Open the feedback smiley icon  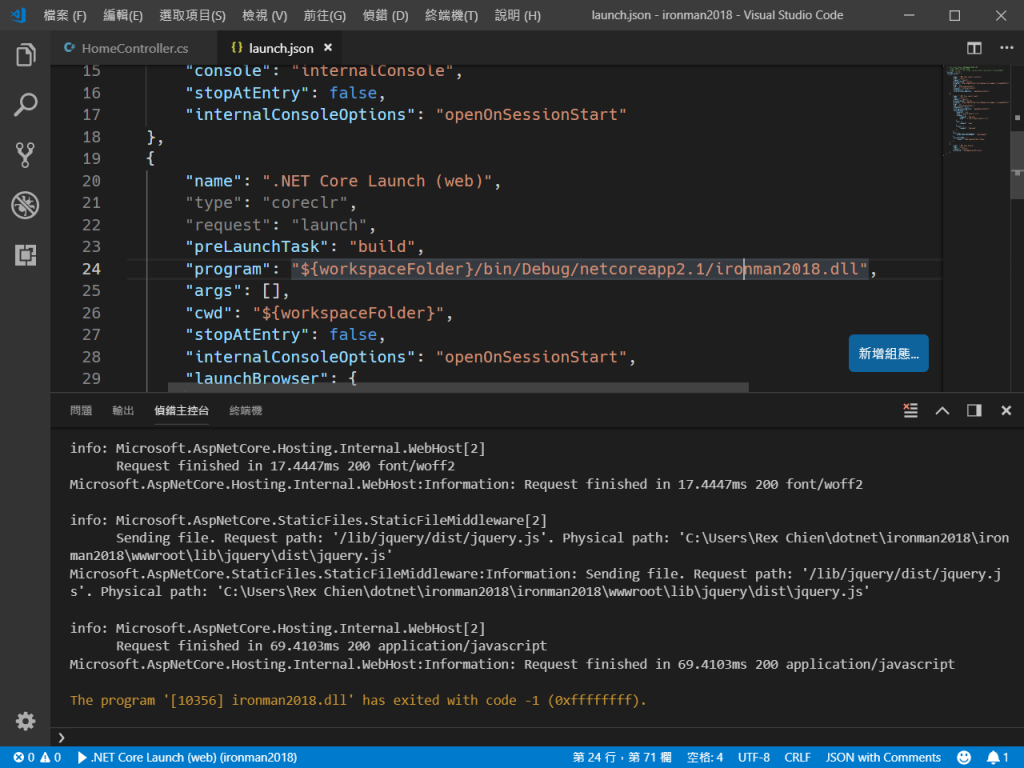(963, 758)
